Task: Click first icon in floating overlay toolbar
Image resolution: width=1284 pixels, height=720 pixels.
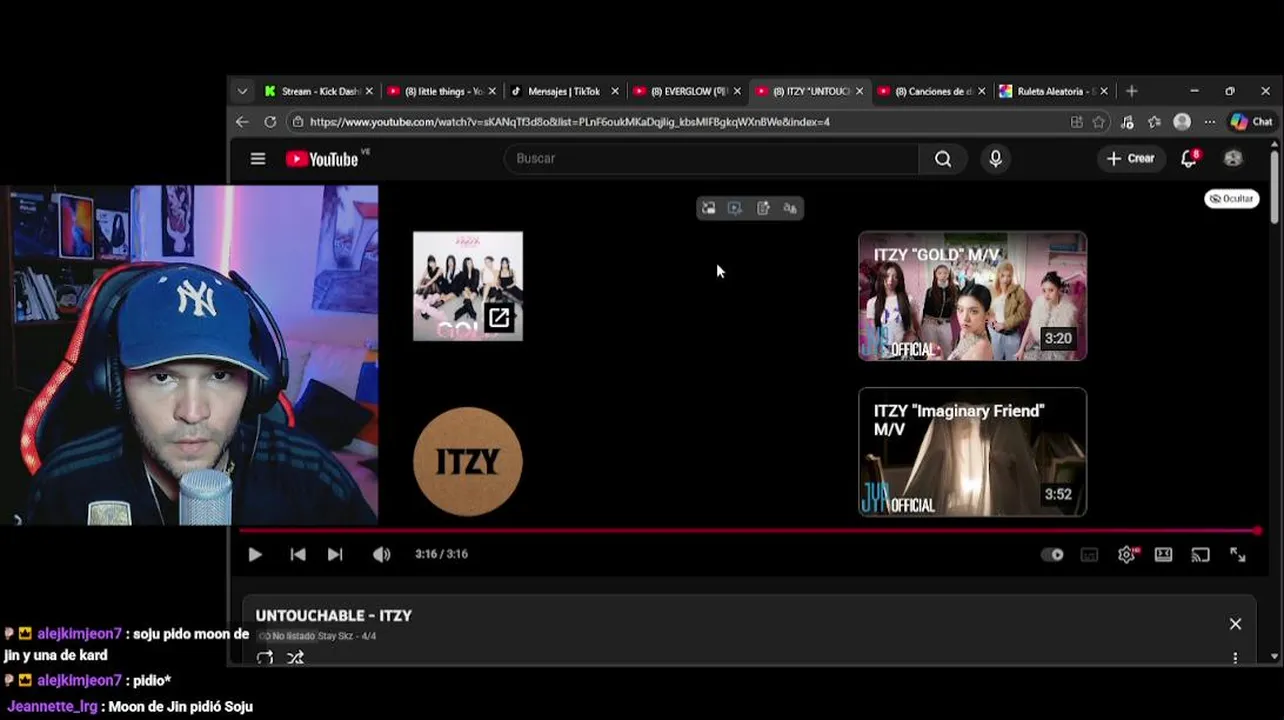Action: coord(708,208)
